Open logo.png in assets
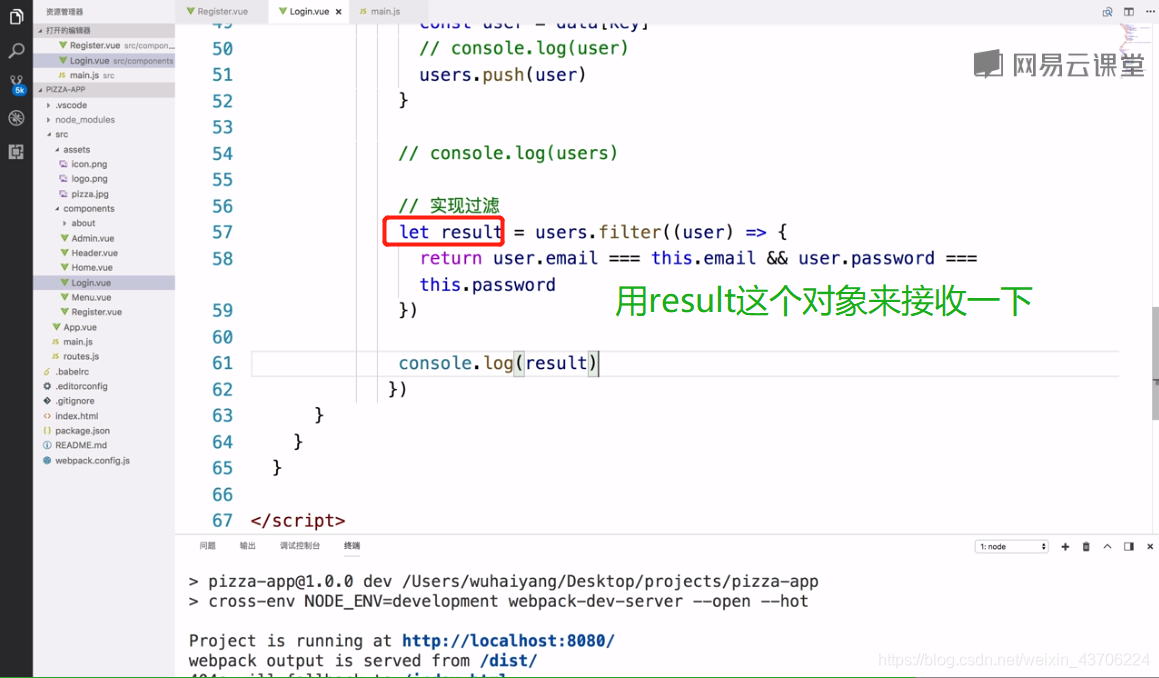 click(103, 179)
